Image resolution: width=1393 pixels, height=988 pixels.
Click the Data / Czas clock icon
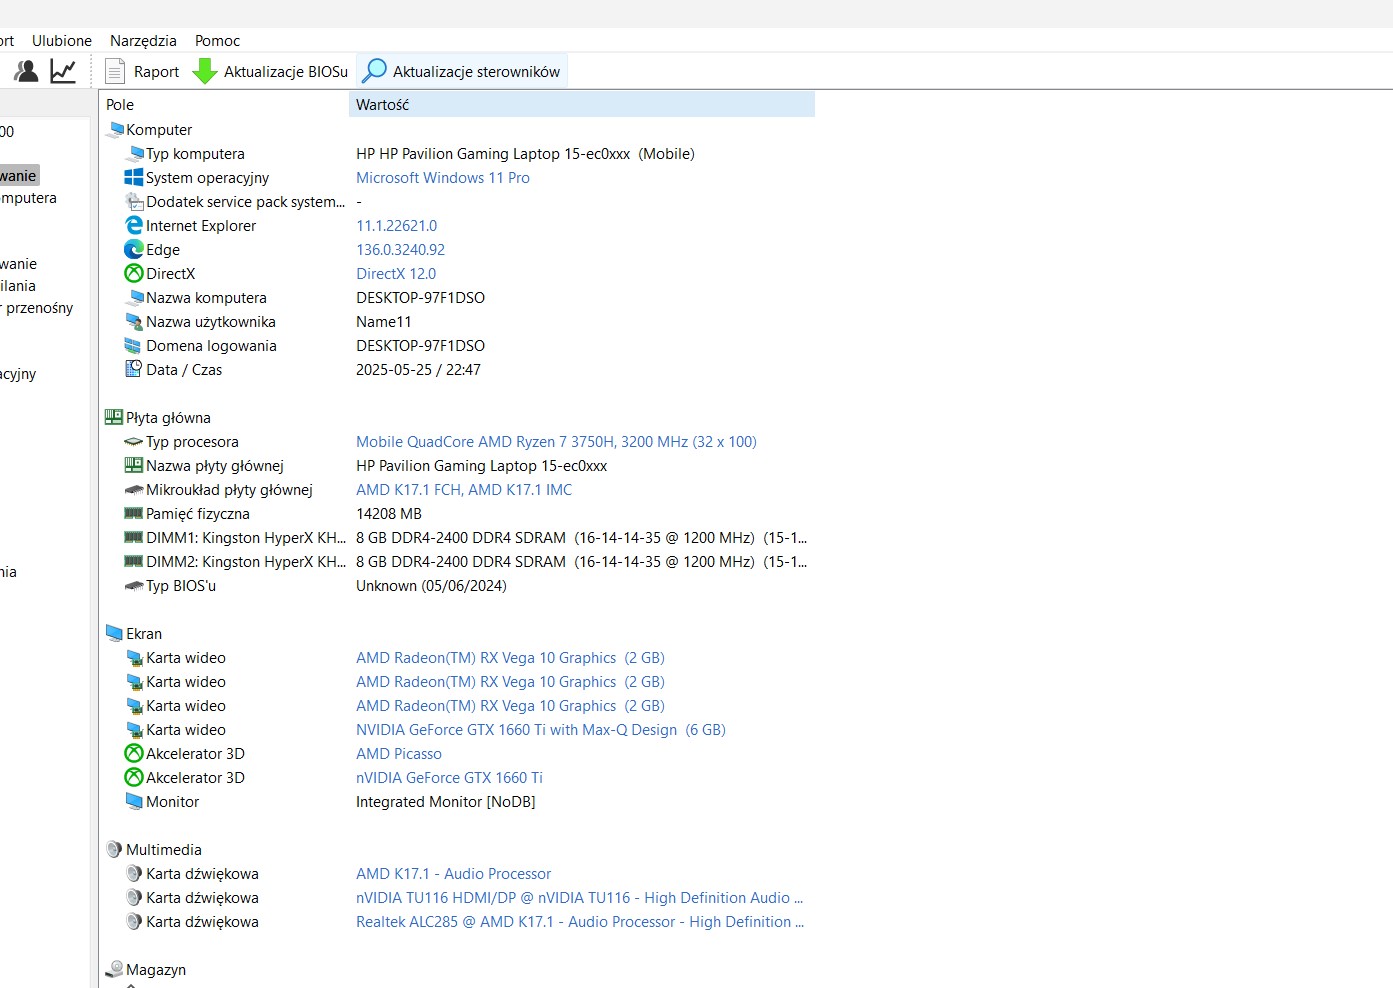pos(134,370)
